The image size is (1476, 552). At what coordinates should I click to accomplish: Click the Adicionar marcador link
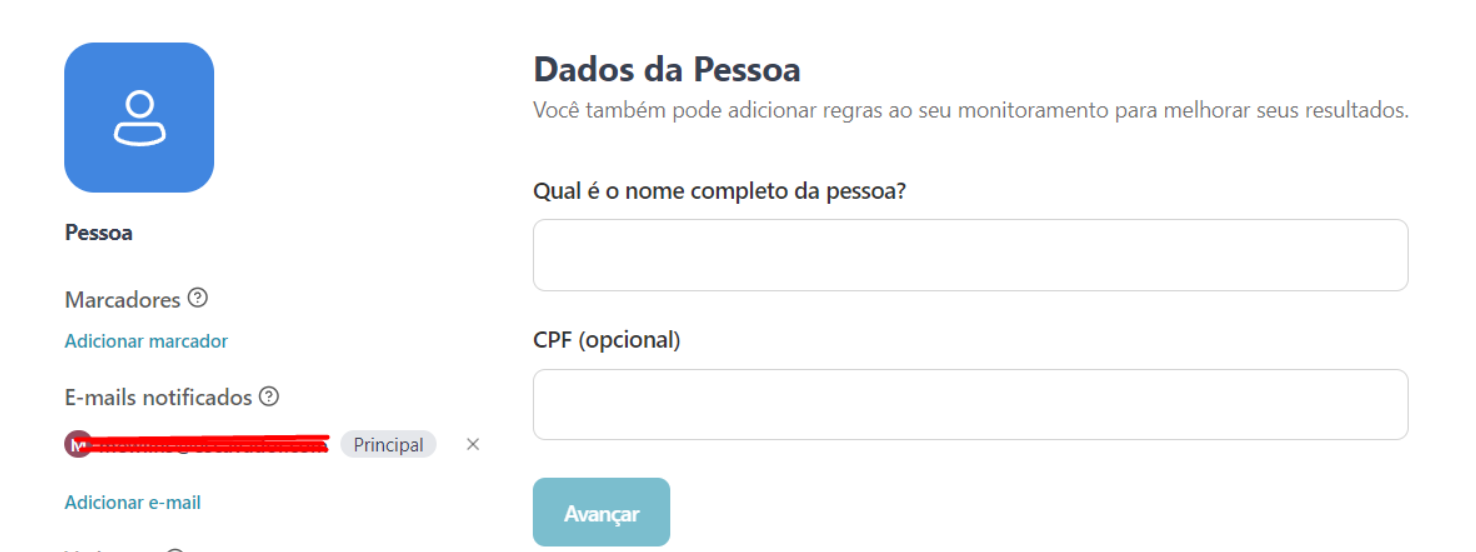click(x=146, y=341)
